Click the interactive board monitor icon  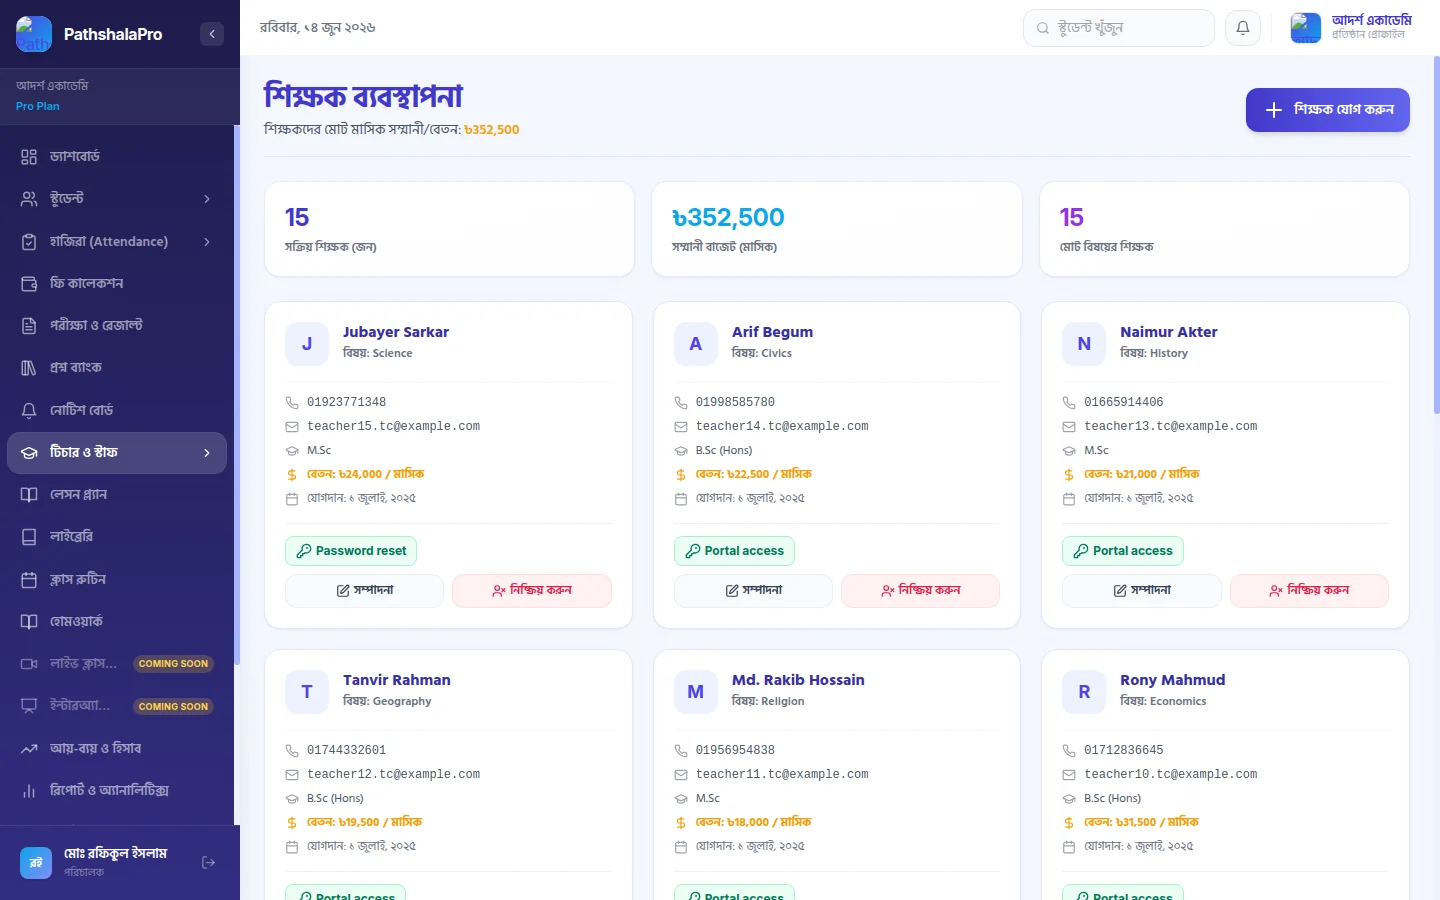29,706
